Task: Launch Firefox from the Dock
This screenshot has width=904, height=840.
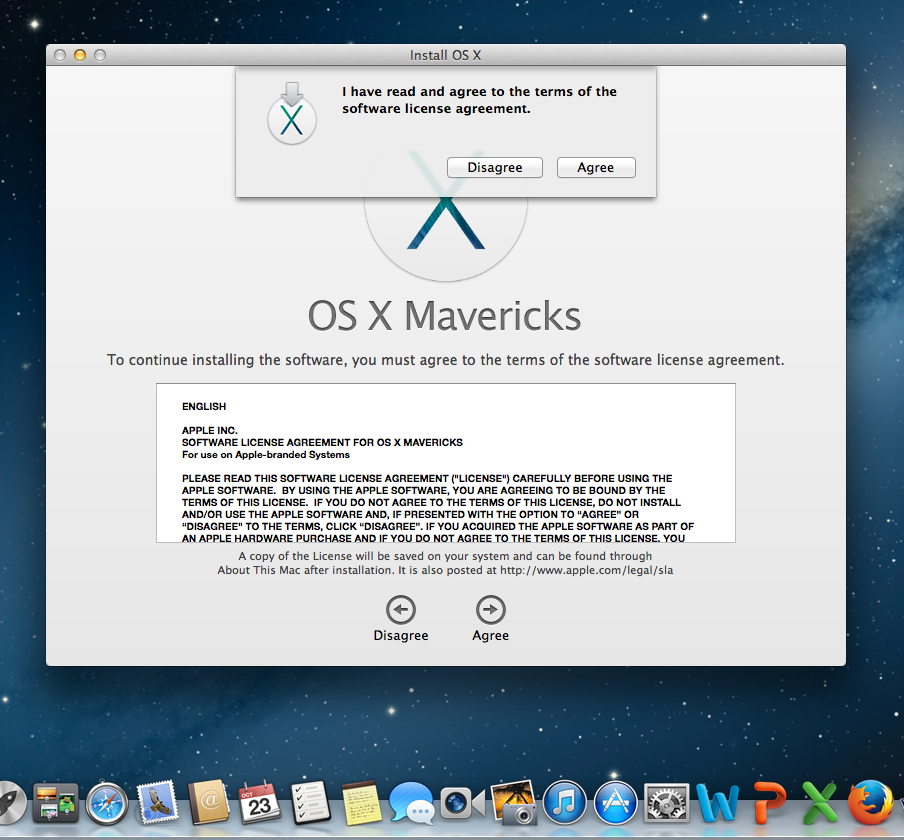Action: coord(871,803)
